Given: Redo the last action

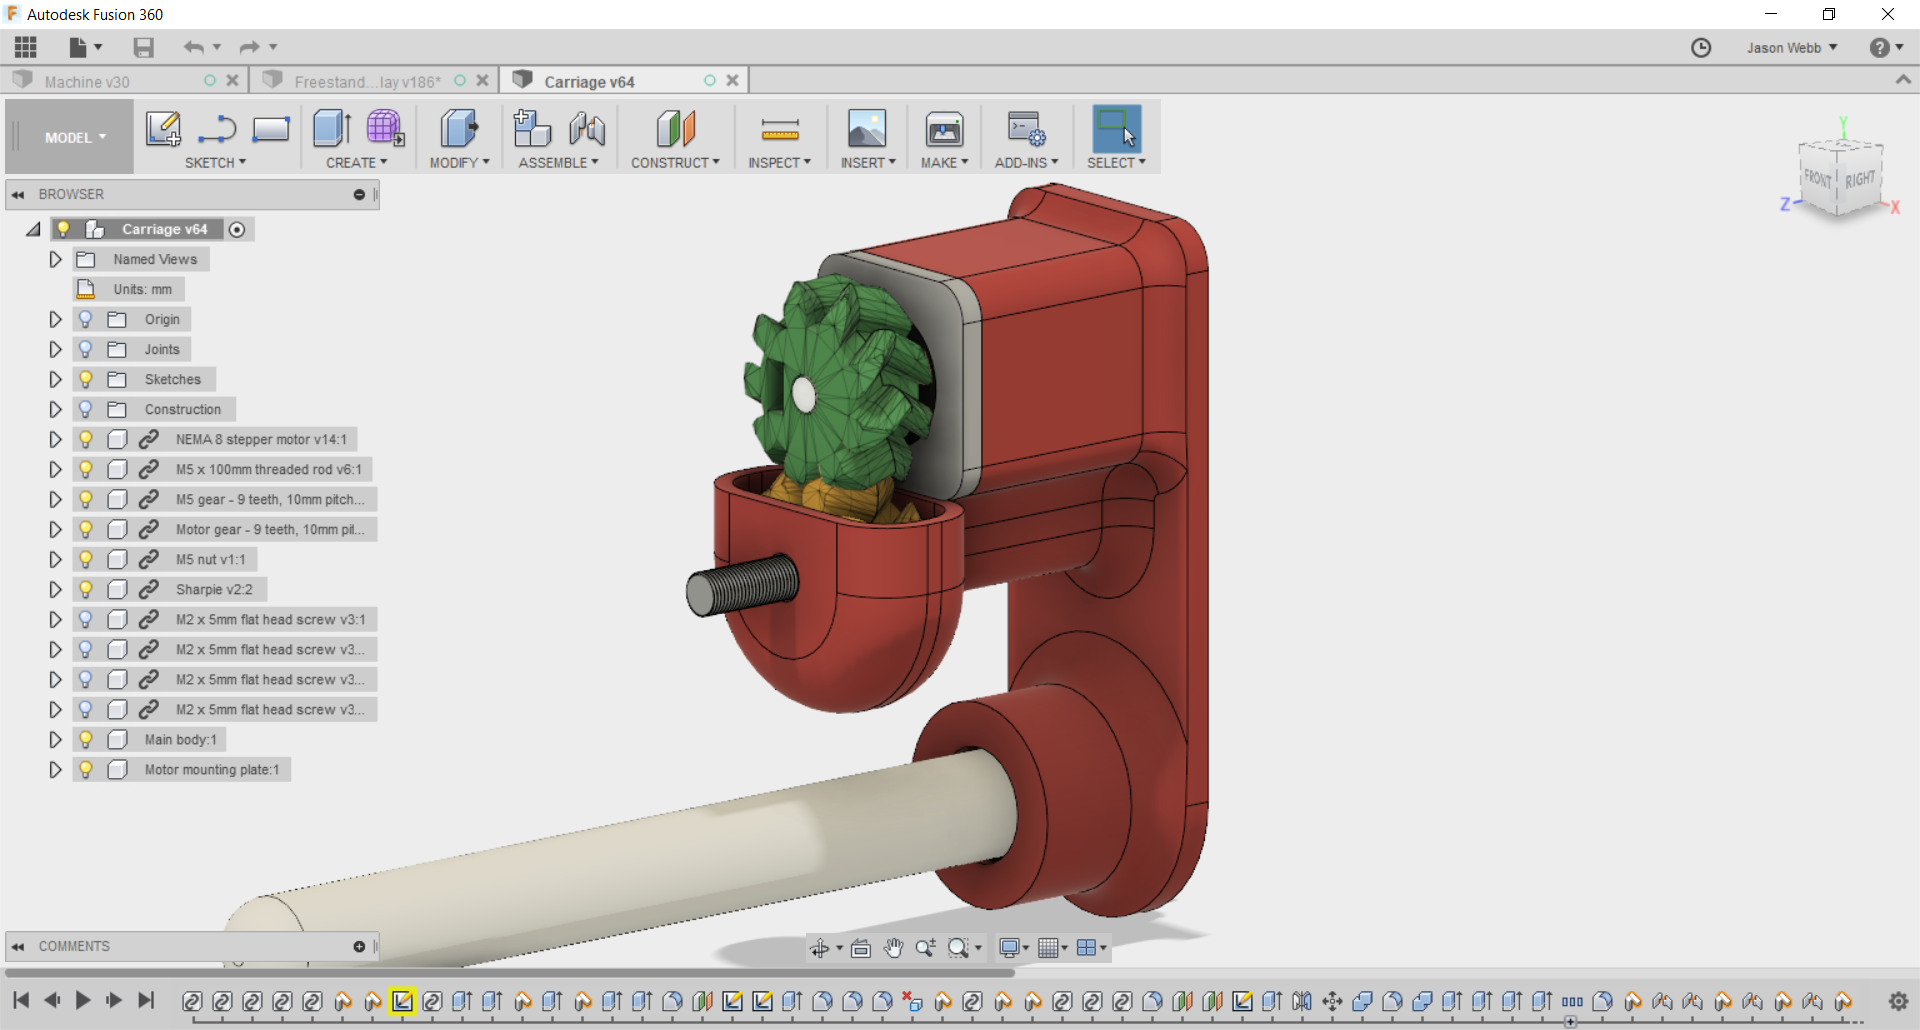Looking at the screenshot, I should point(250,47).
